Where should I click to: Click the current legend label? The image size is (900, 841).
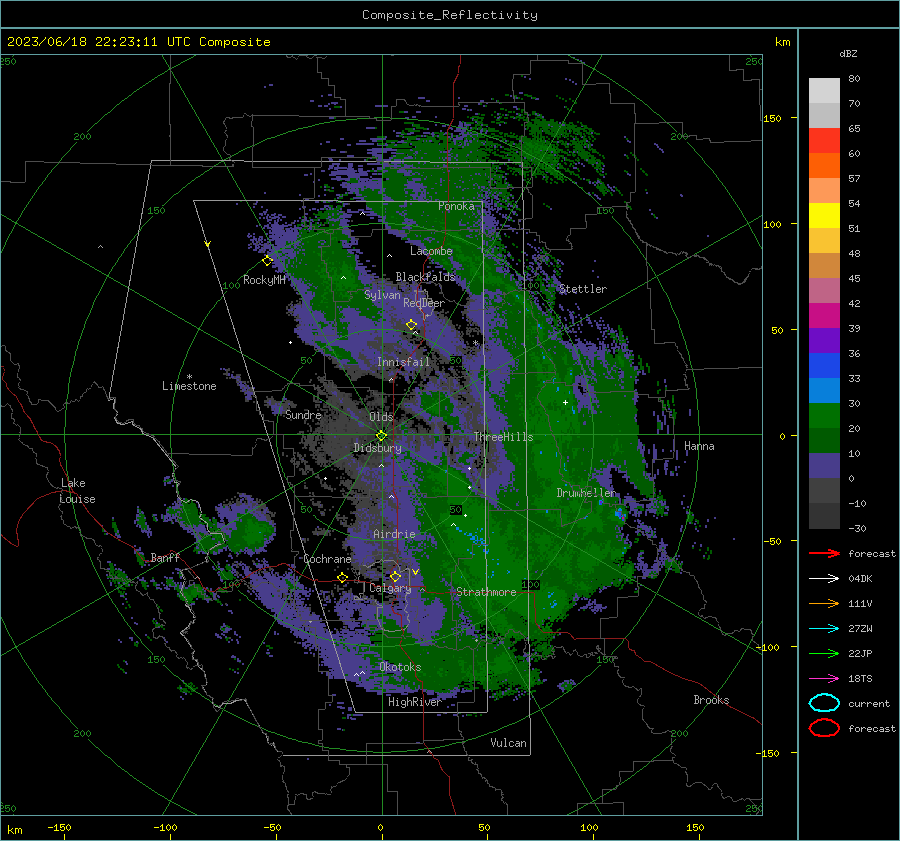click(869, 704)
